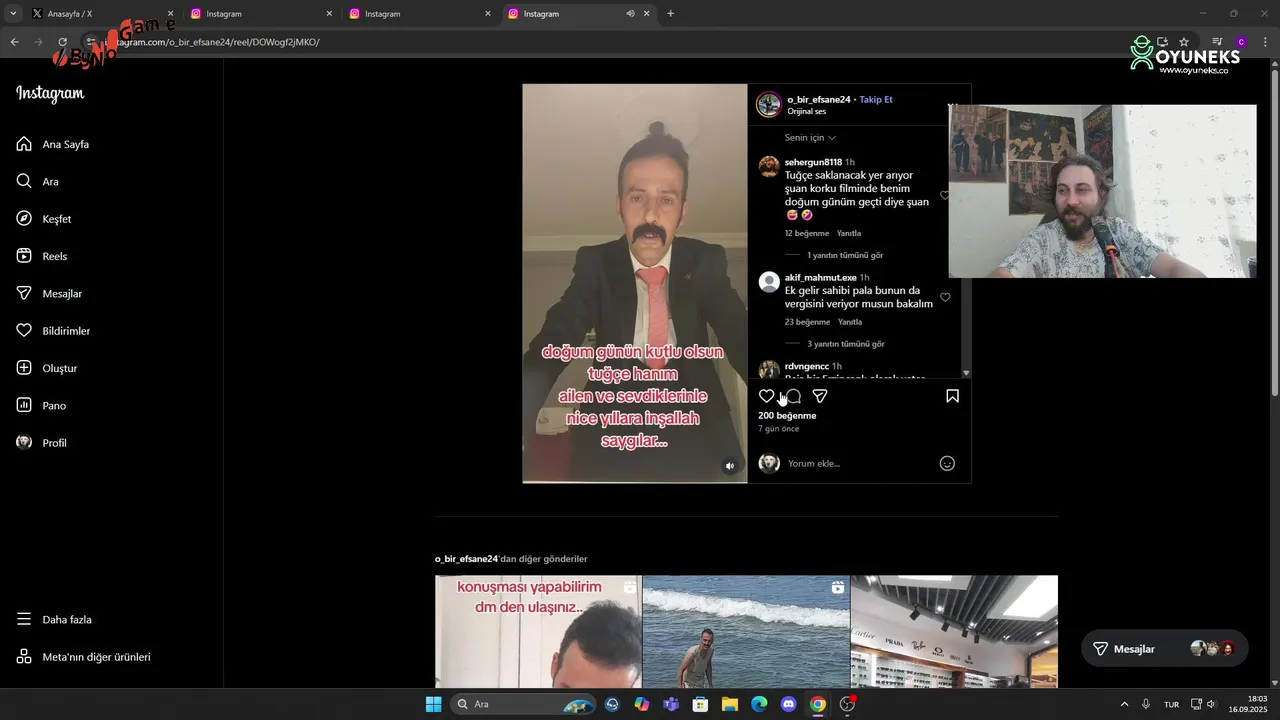Open the emoji picker in comment box
This screenshot has height=720, width=1280.
947,463
